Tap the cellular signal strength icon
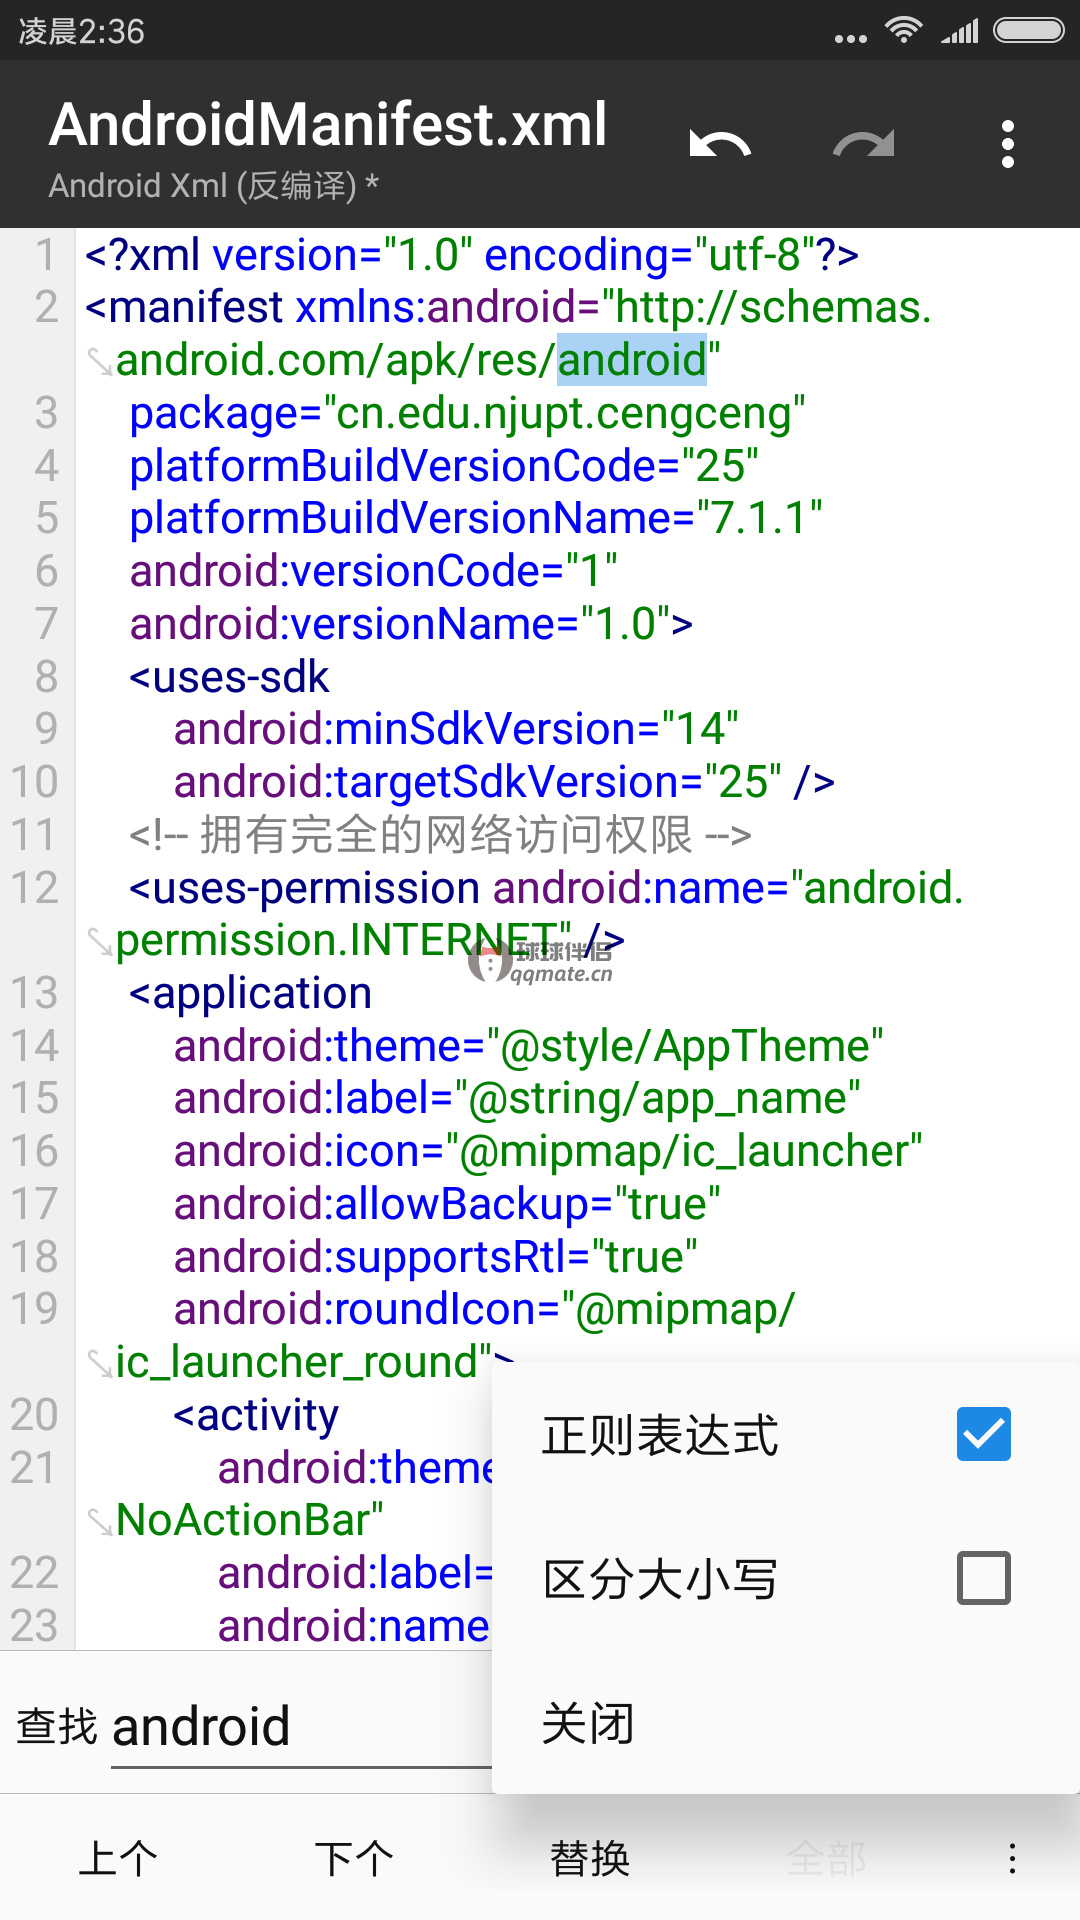The width and height of the screenshot is (1080, 1920). [x=960, y=31]
